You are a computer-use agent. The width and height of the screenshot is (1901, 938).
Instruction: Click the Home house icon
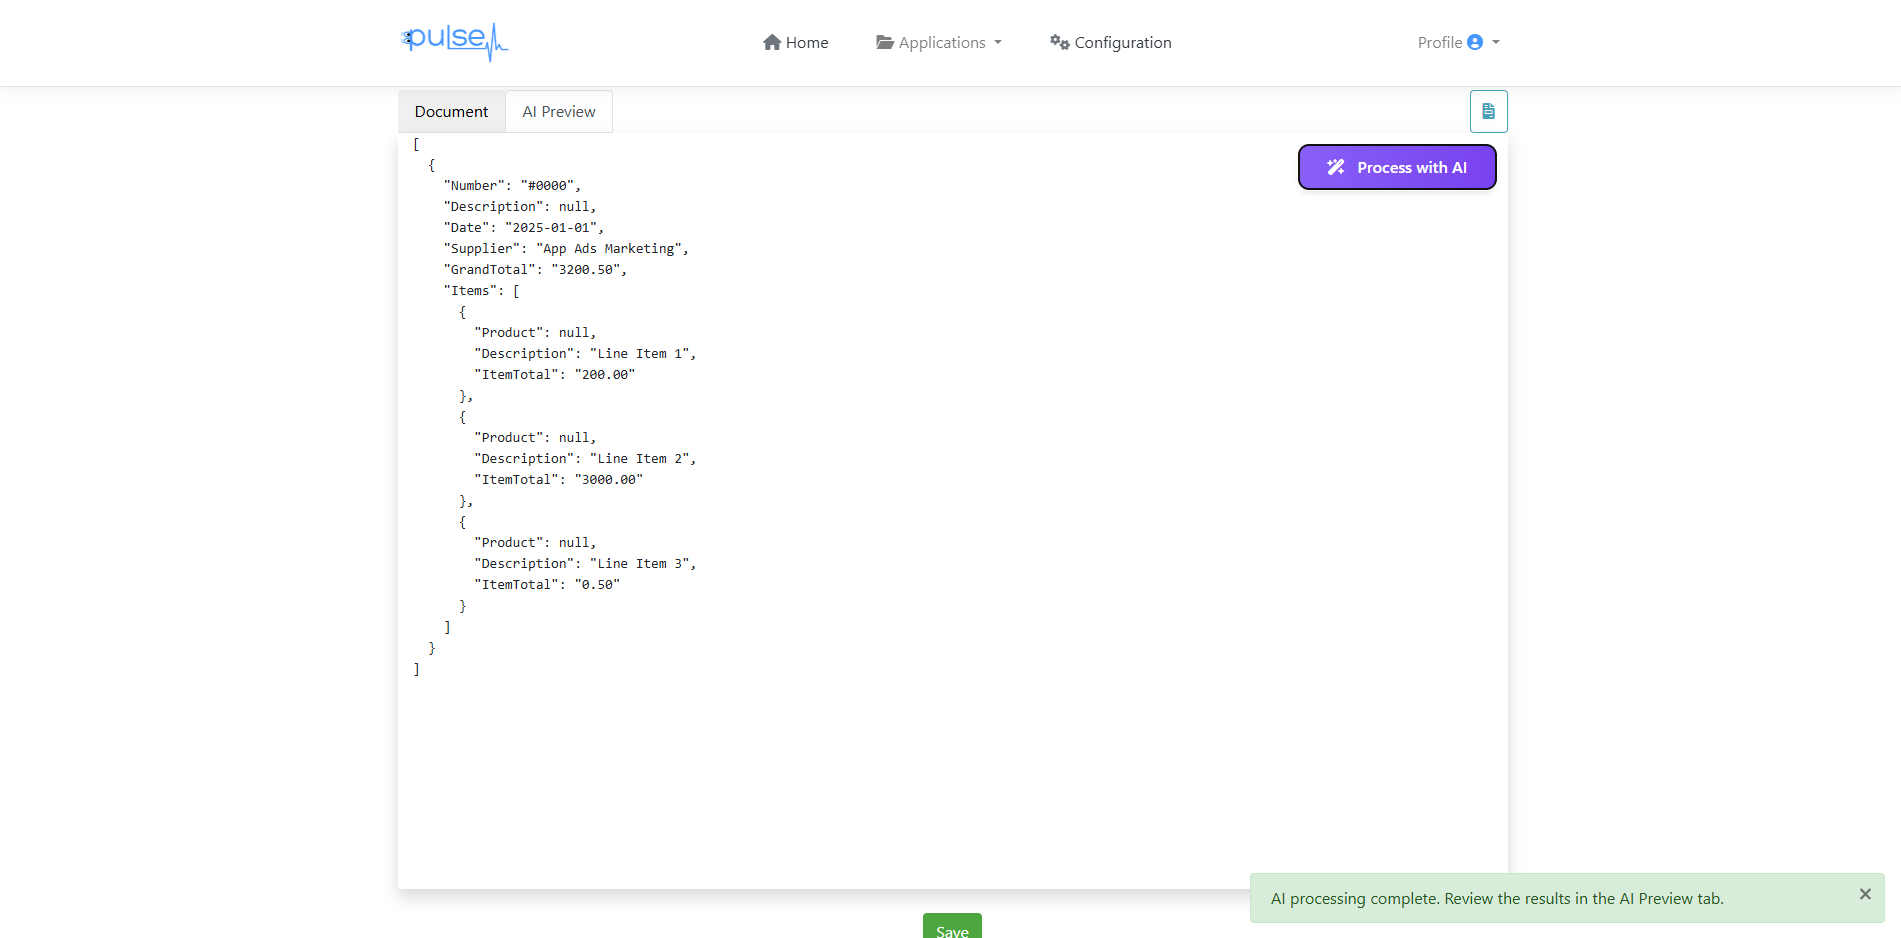[x=772, y=42]
